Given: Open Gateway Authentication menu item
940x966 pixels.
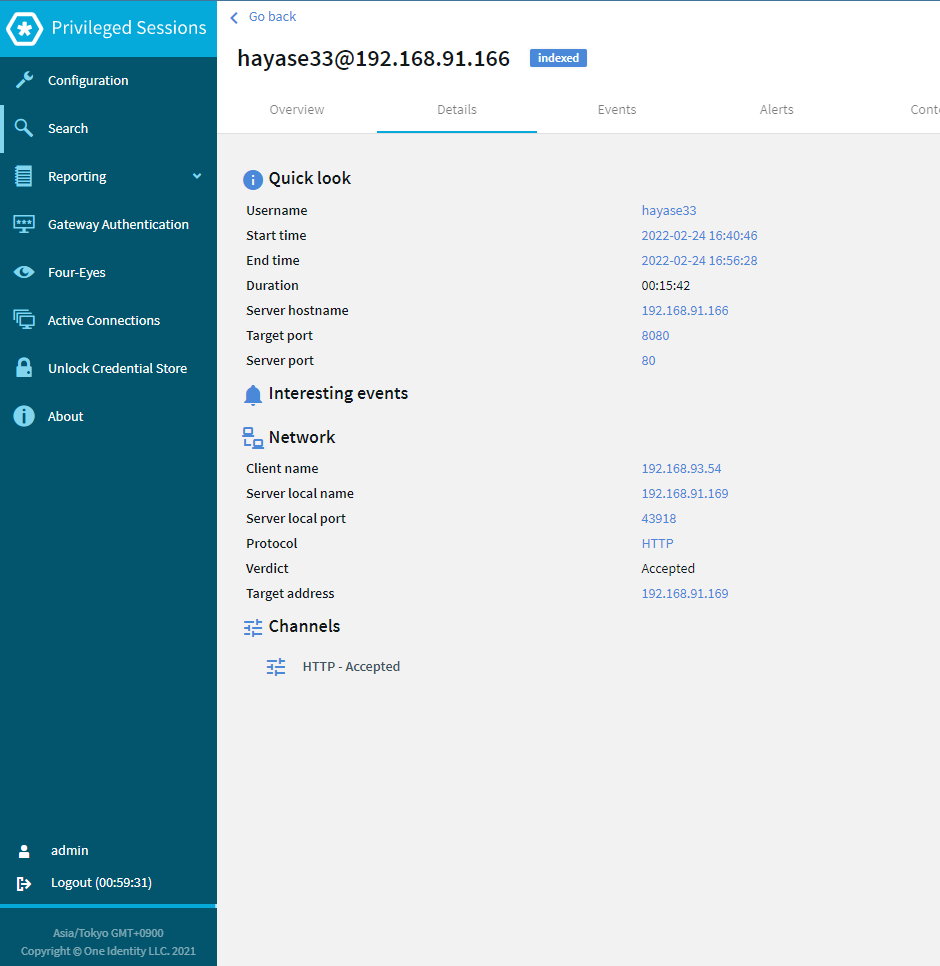Looking at the screenshot, I should pos(108,224).
